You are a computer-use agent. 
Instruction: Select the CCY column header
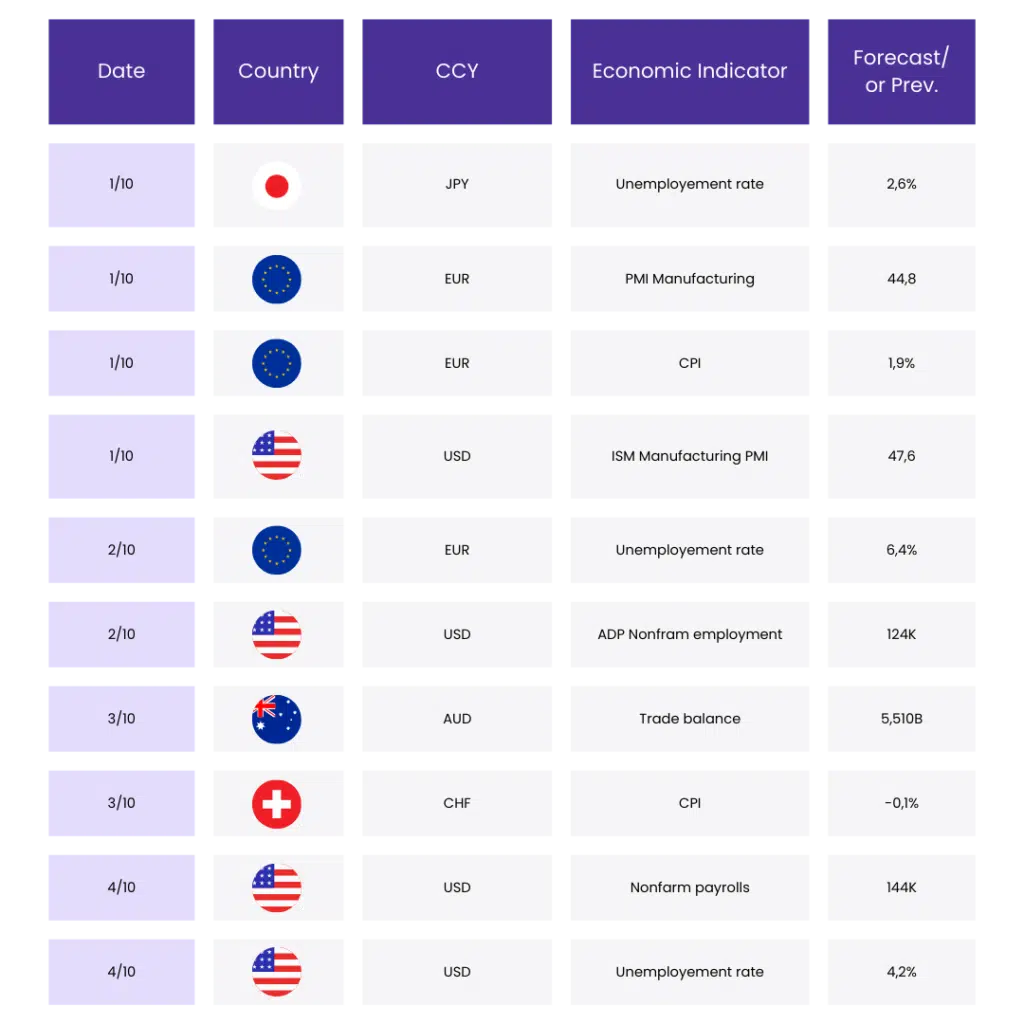tap(458, 71)
